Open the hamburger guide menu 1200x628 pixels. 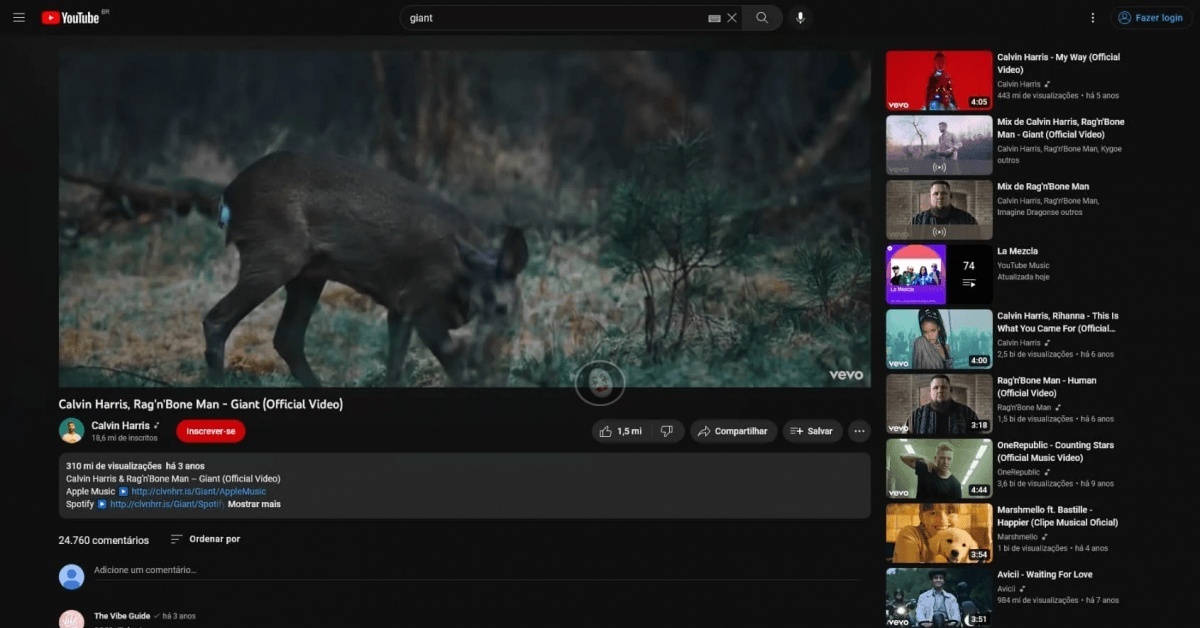tap(19, 18)
